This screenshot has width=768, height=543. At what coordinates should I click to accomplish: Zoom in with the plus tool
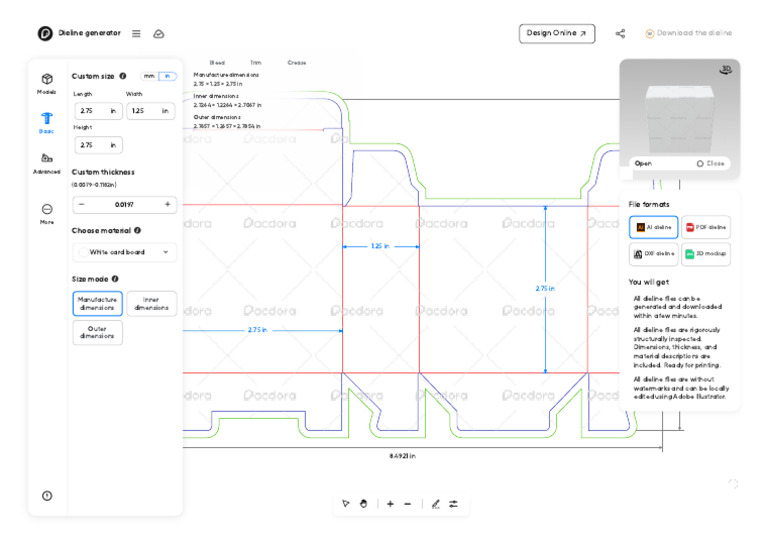[x=390, y=503]
